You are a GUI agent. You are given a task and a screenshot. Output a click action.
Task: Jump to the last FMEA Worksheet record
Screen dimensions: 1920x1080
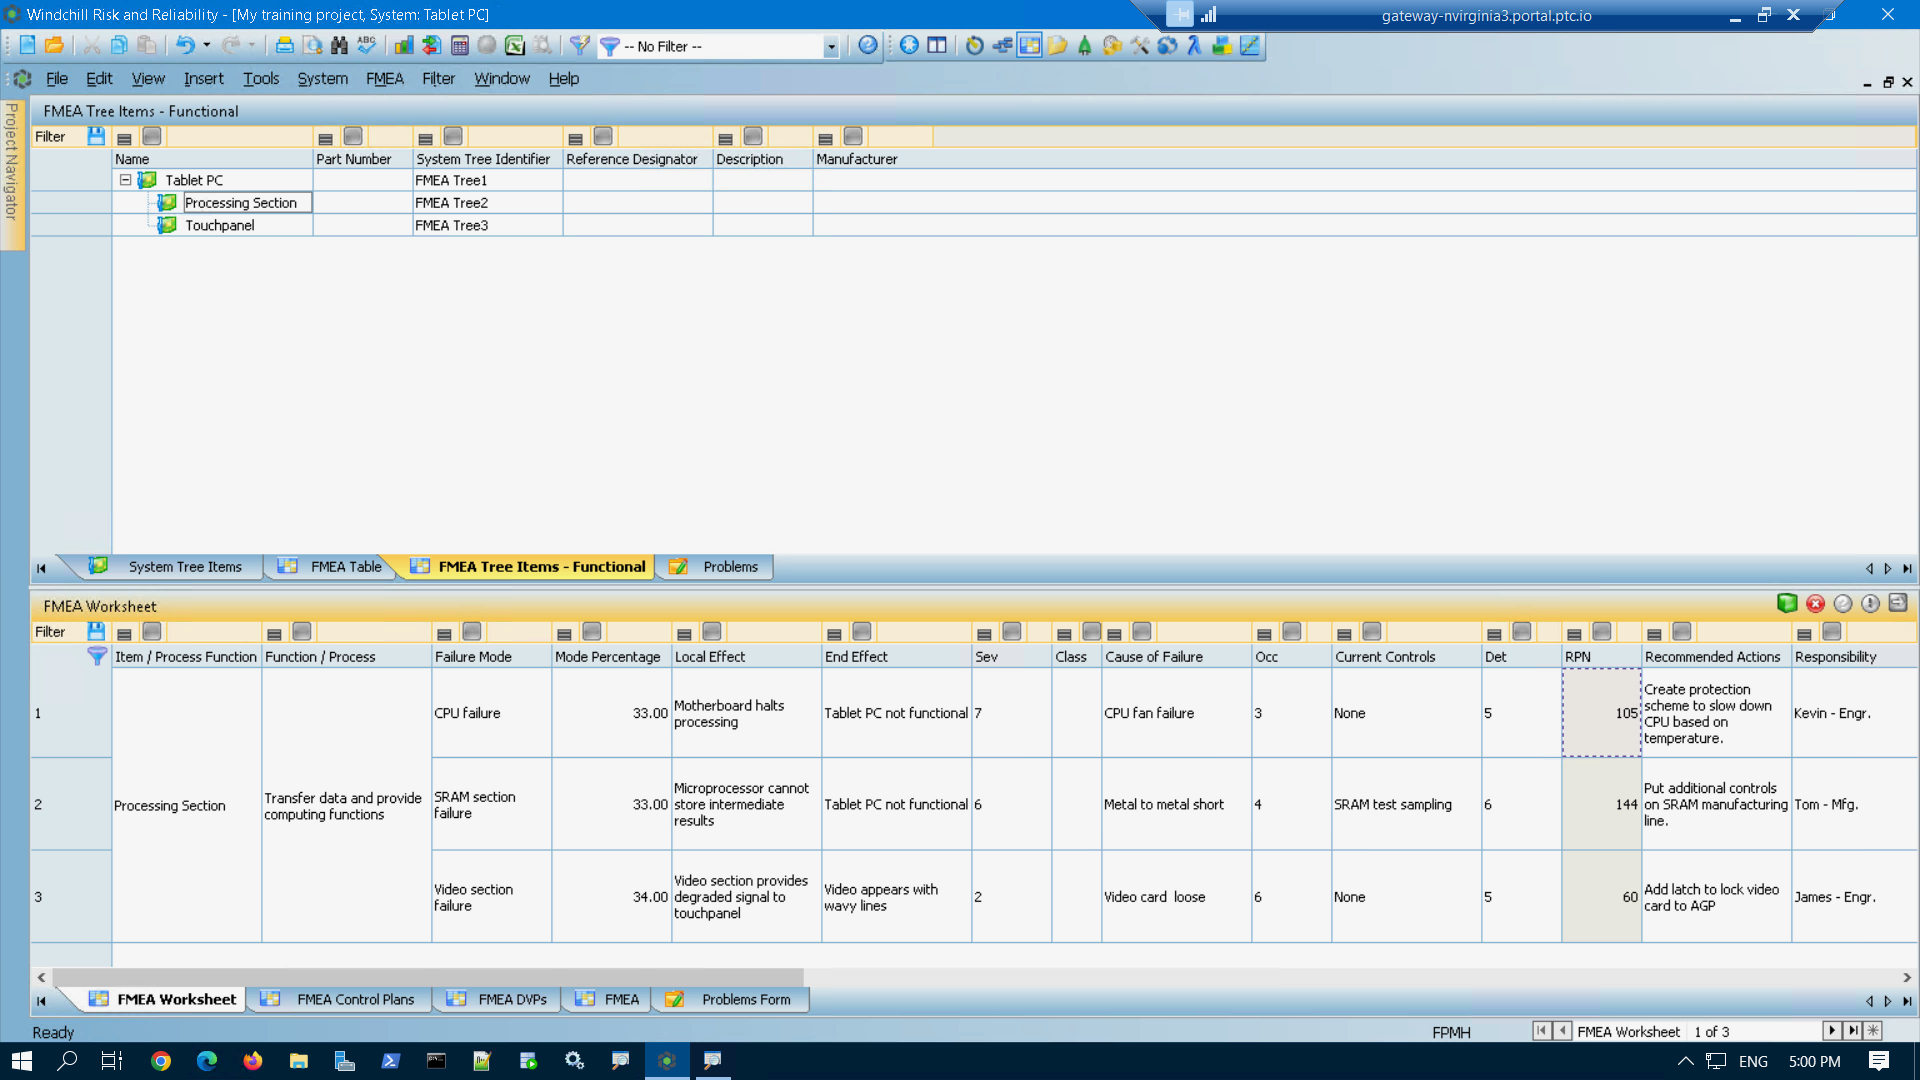[x=1853, y=1031]
